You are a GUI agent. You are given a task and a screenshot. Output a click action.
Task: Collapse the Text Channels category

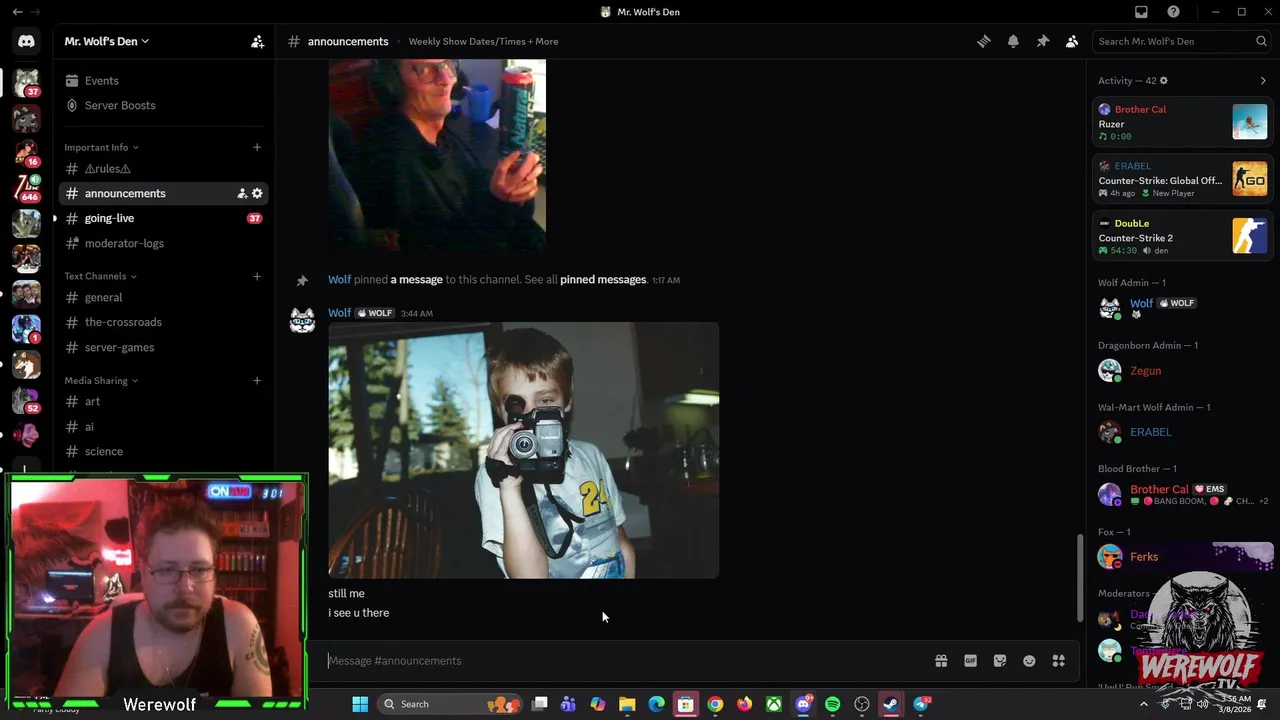pos(100,276)
